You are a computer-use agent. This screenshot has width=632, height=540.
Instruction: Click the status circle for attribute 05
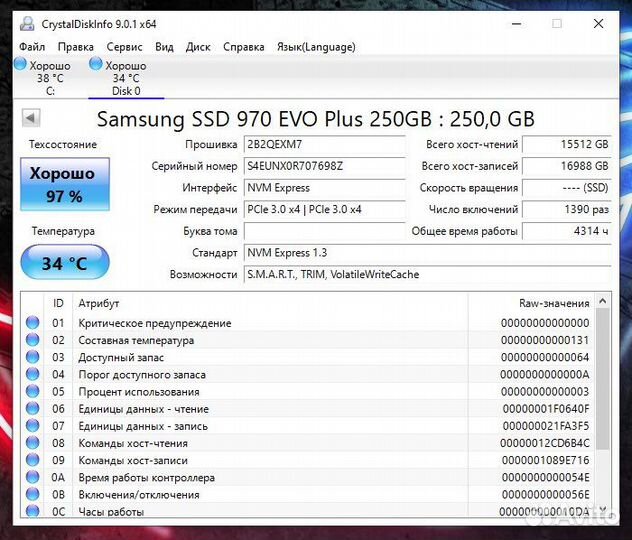[33, 391]
